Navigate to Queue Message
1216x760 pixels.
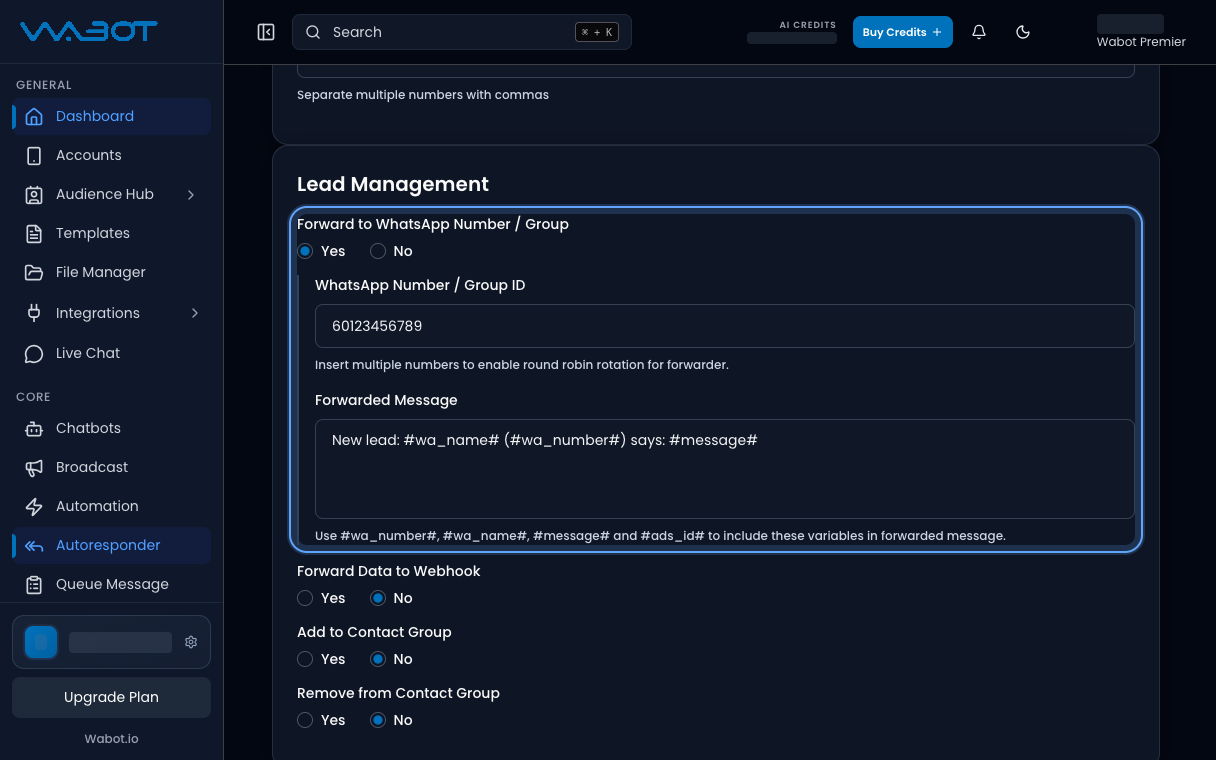point(111,584)
